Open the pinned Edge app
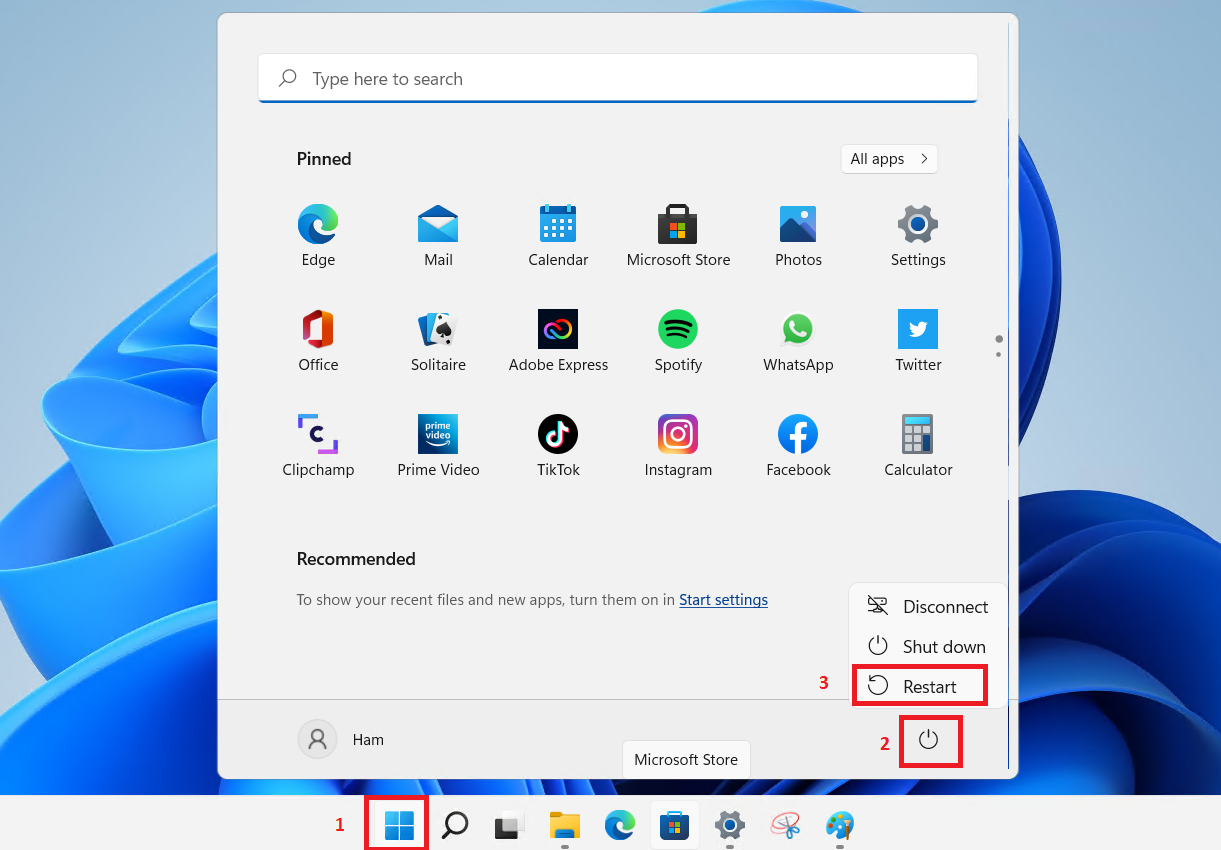The width and height of the screenshot is (1221, 850). click(x=318, y=236)
